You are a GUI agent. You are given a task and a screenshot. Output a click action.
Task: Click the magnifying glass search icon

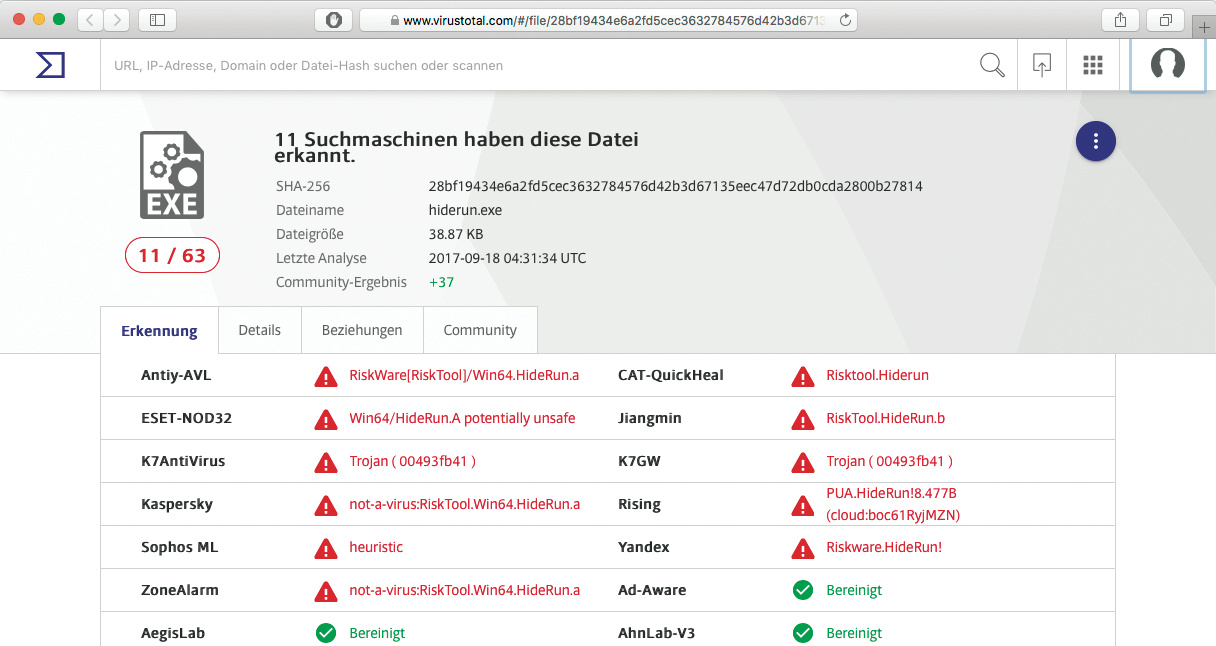(992, 65)
